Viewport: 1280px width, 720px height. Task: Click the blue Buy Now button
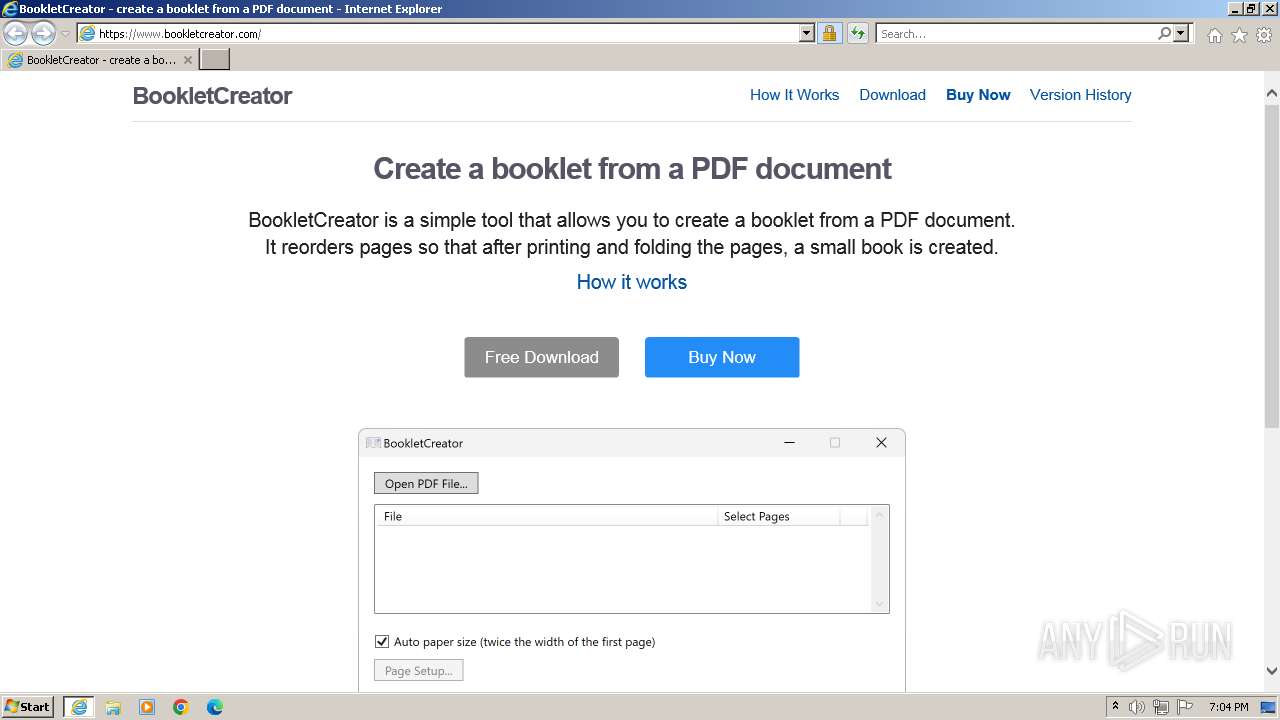pyautogui.click(x=722, y=357)
